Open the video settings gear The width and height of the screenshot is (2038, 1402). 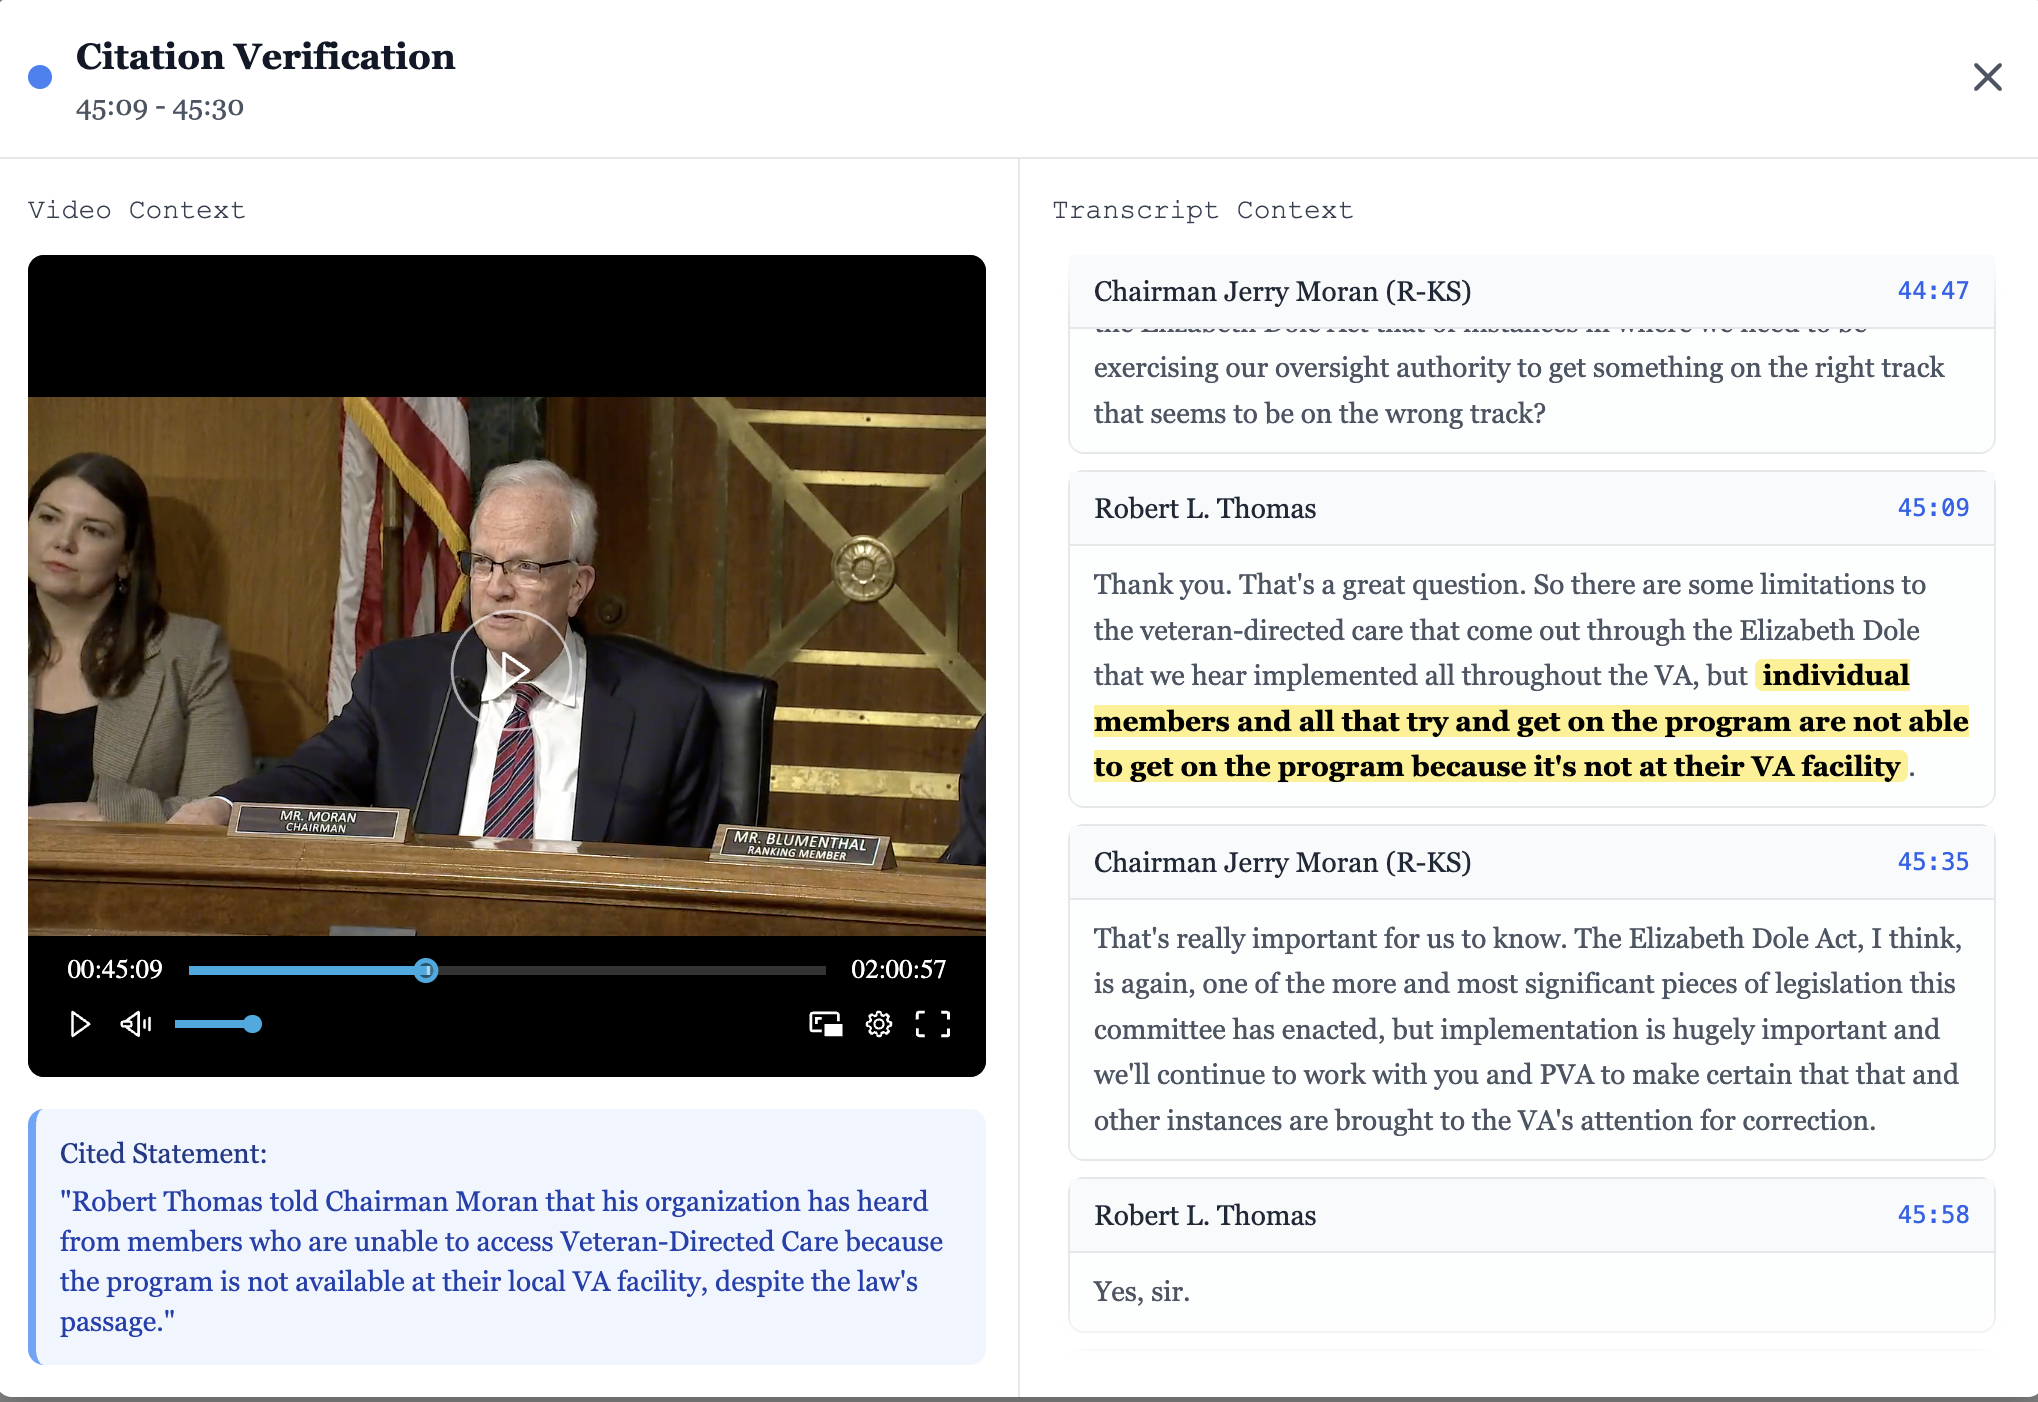point(878,1024)
